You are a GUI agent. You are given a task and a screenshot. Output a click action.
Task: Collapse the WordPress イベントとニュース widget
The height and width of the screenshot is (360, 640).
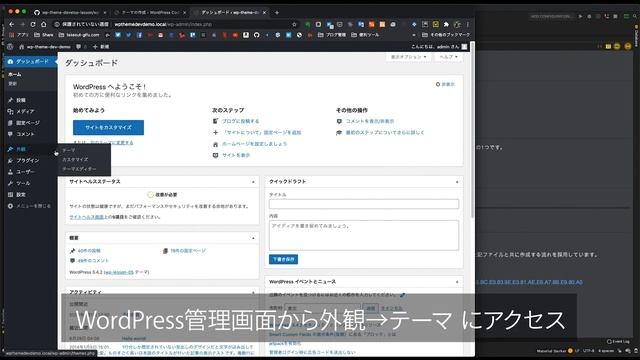click(457, 282)
